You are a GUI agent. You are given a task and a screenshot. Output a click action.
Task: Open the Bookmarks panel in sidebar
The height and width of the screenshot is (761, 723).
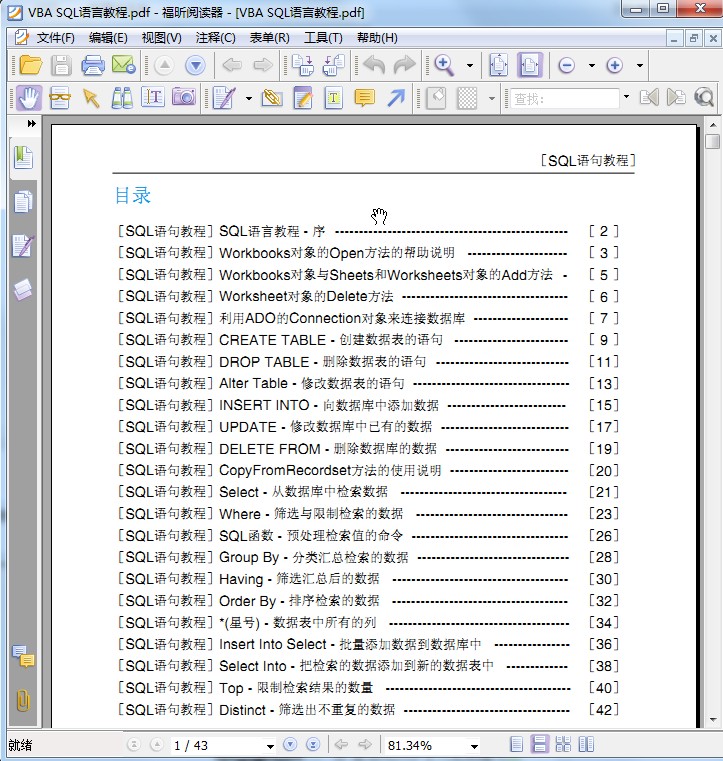click(23, 158)
